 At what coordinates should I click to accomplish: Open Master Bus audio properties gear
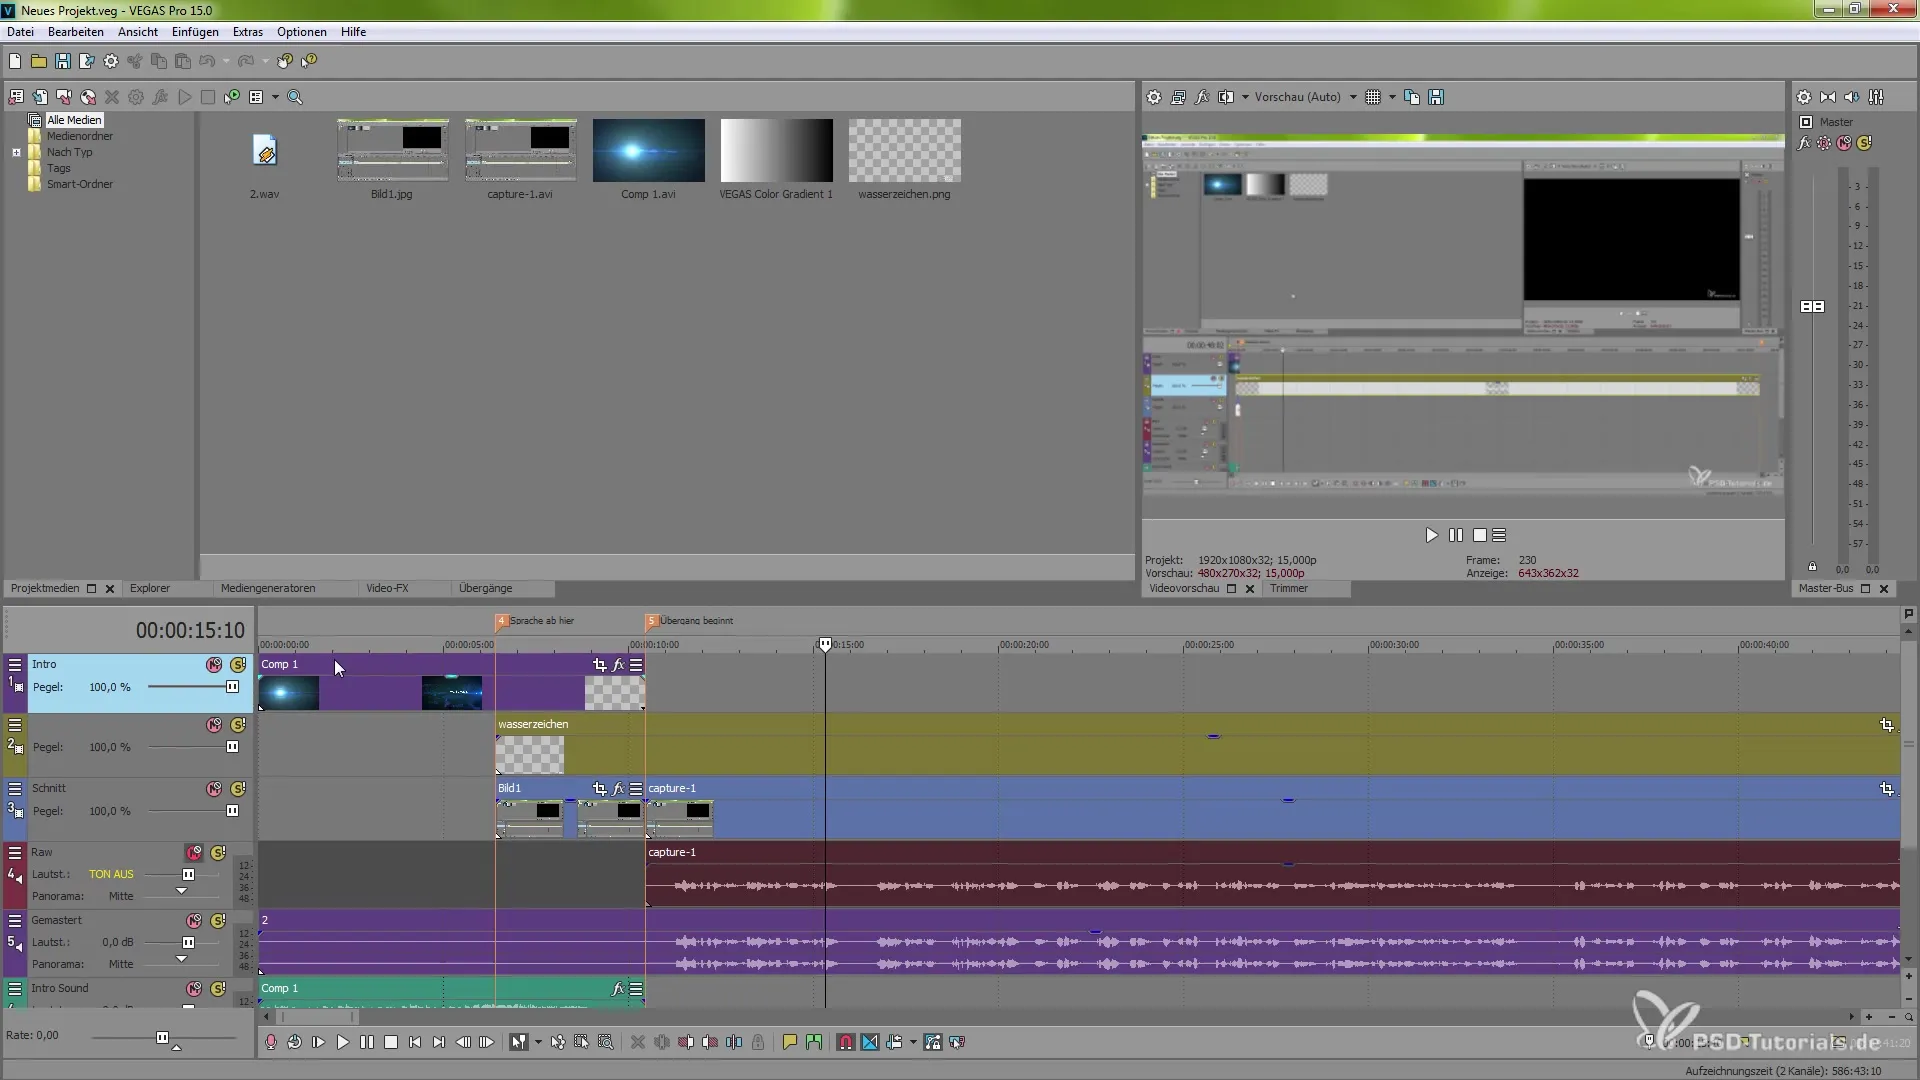(1804, 97)
